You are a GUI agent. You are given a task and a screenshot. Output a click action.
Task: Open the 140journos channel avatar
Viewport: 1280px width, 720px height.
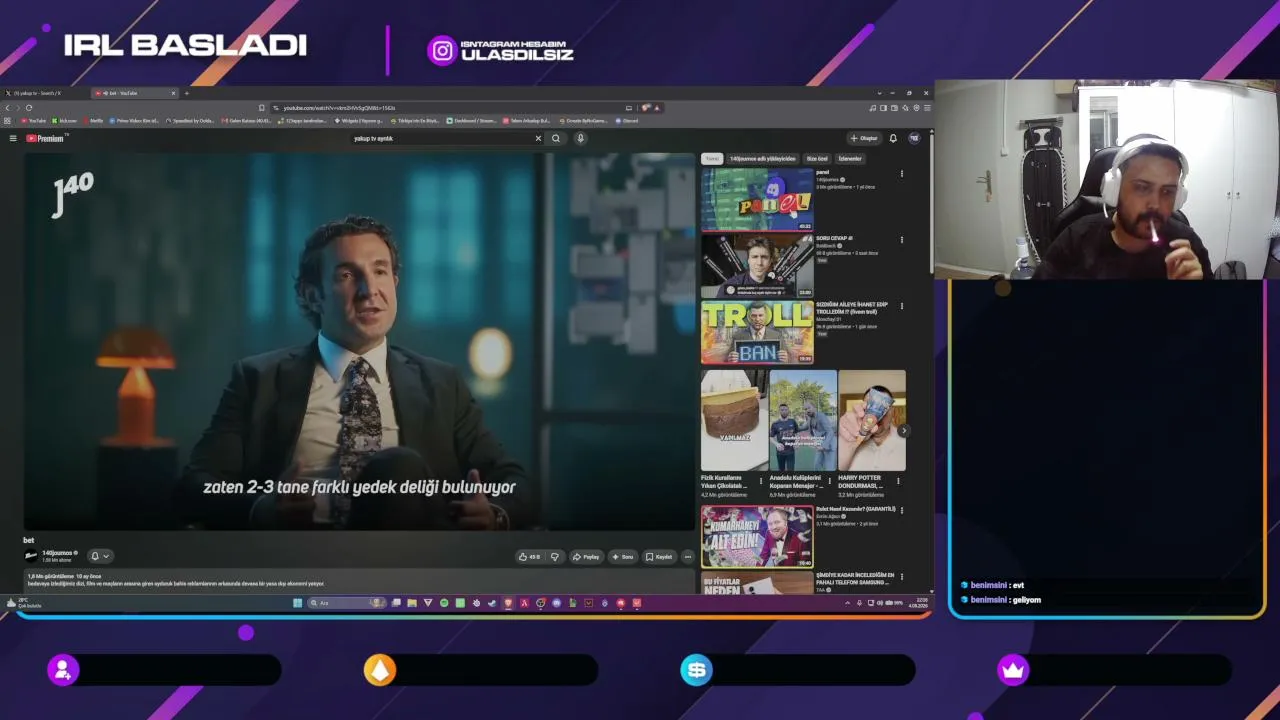(31, 556)
